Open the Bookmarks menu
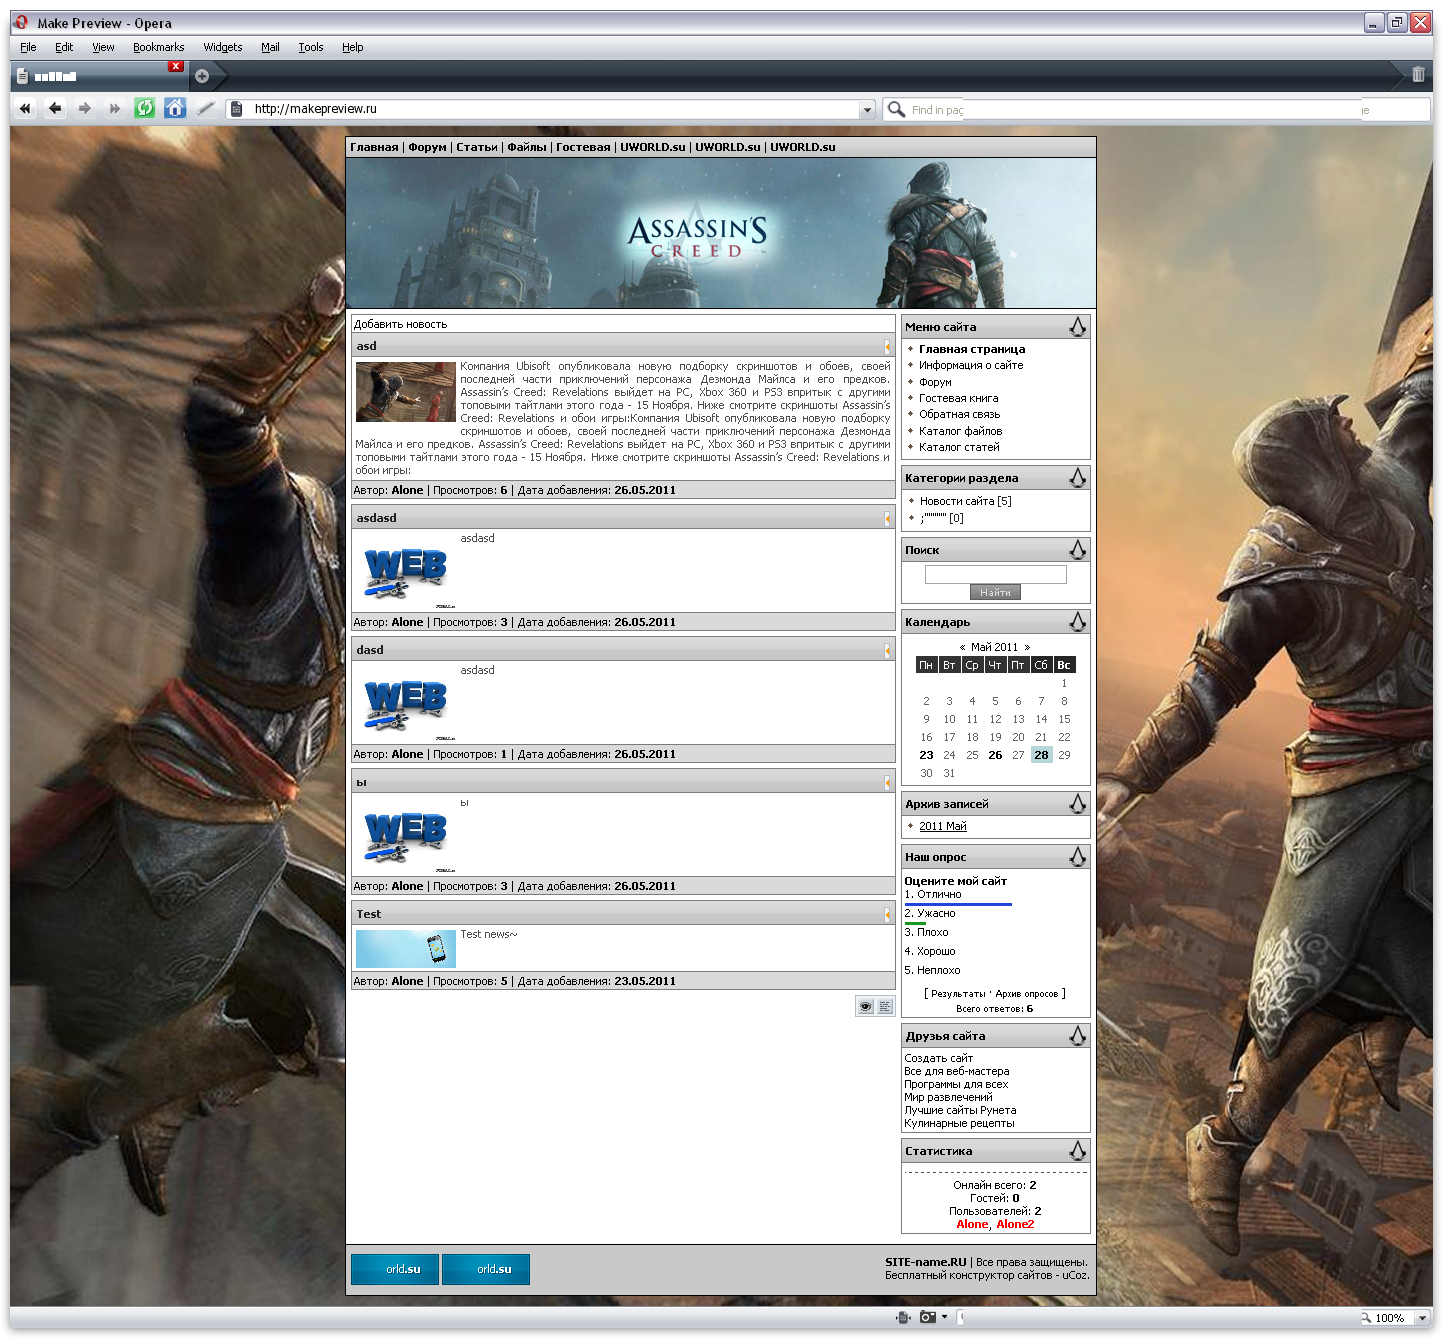The height and width of the screenshot is (1338, 1443). click(x=158, y=47)
